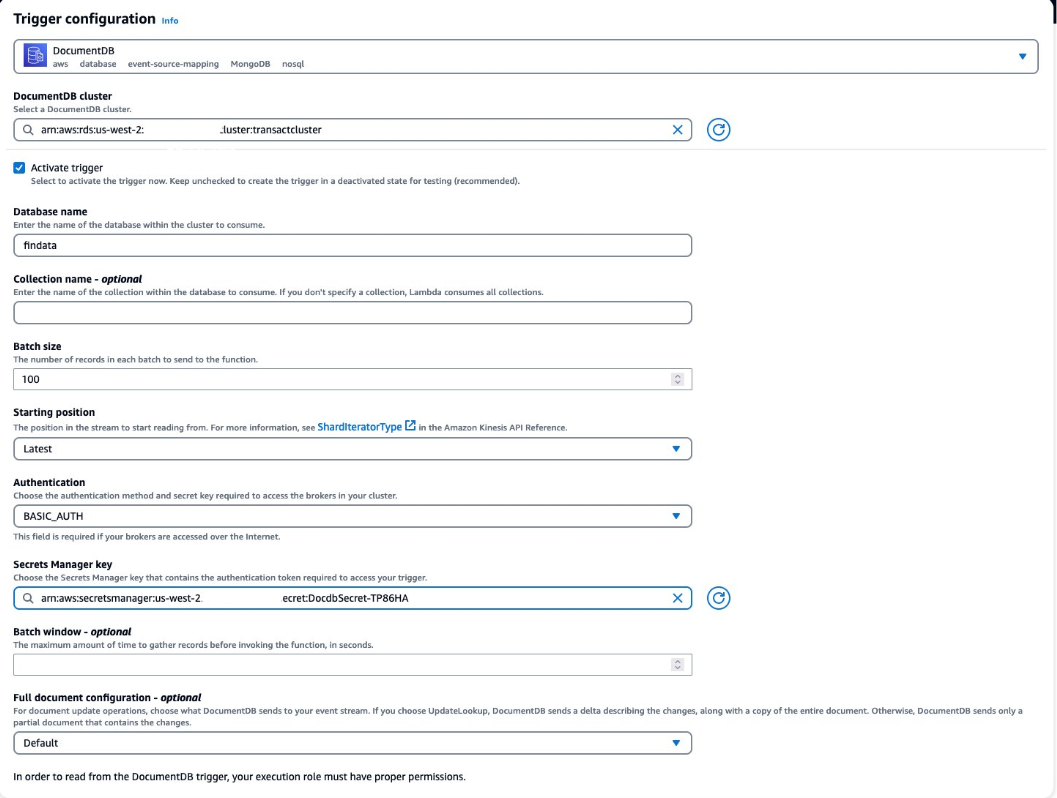Open Full document configuration dropdown showing Default
The image size is (1057, 798).
pyautogui.click(x=353, y=743)
